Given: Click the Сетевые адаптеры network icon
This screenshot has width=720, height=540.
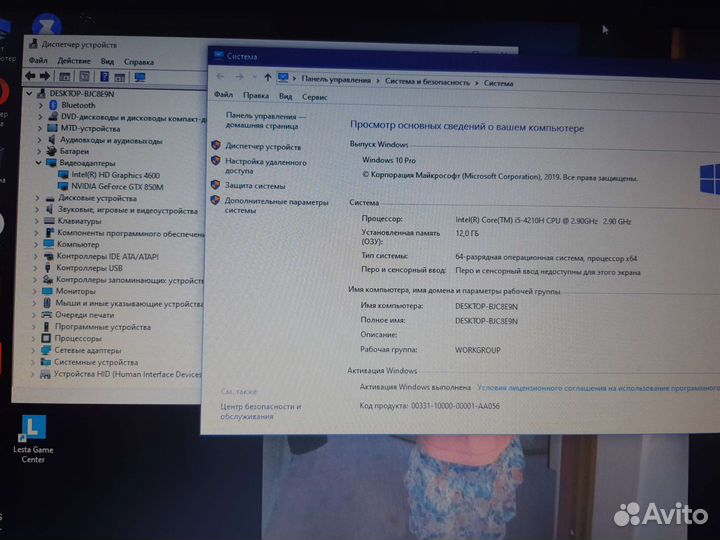Looking at the screenshot, I should pyautogui.click(x=46, y=350).
